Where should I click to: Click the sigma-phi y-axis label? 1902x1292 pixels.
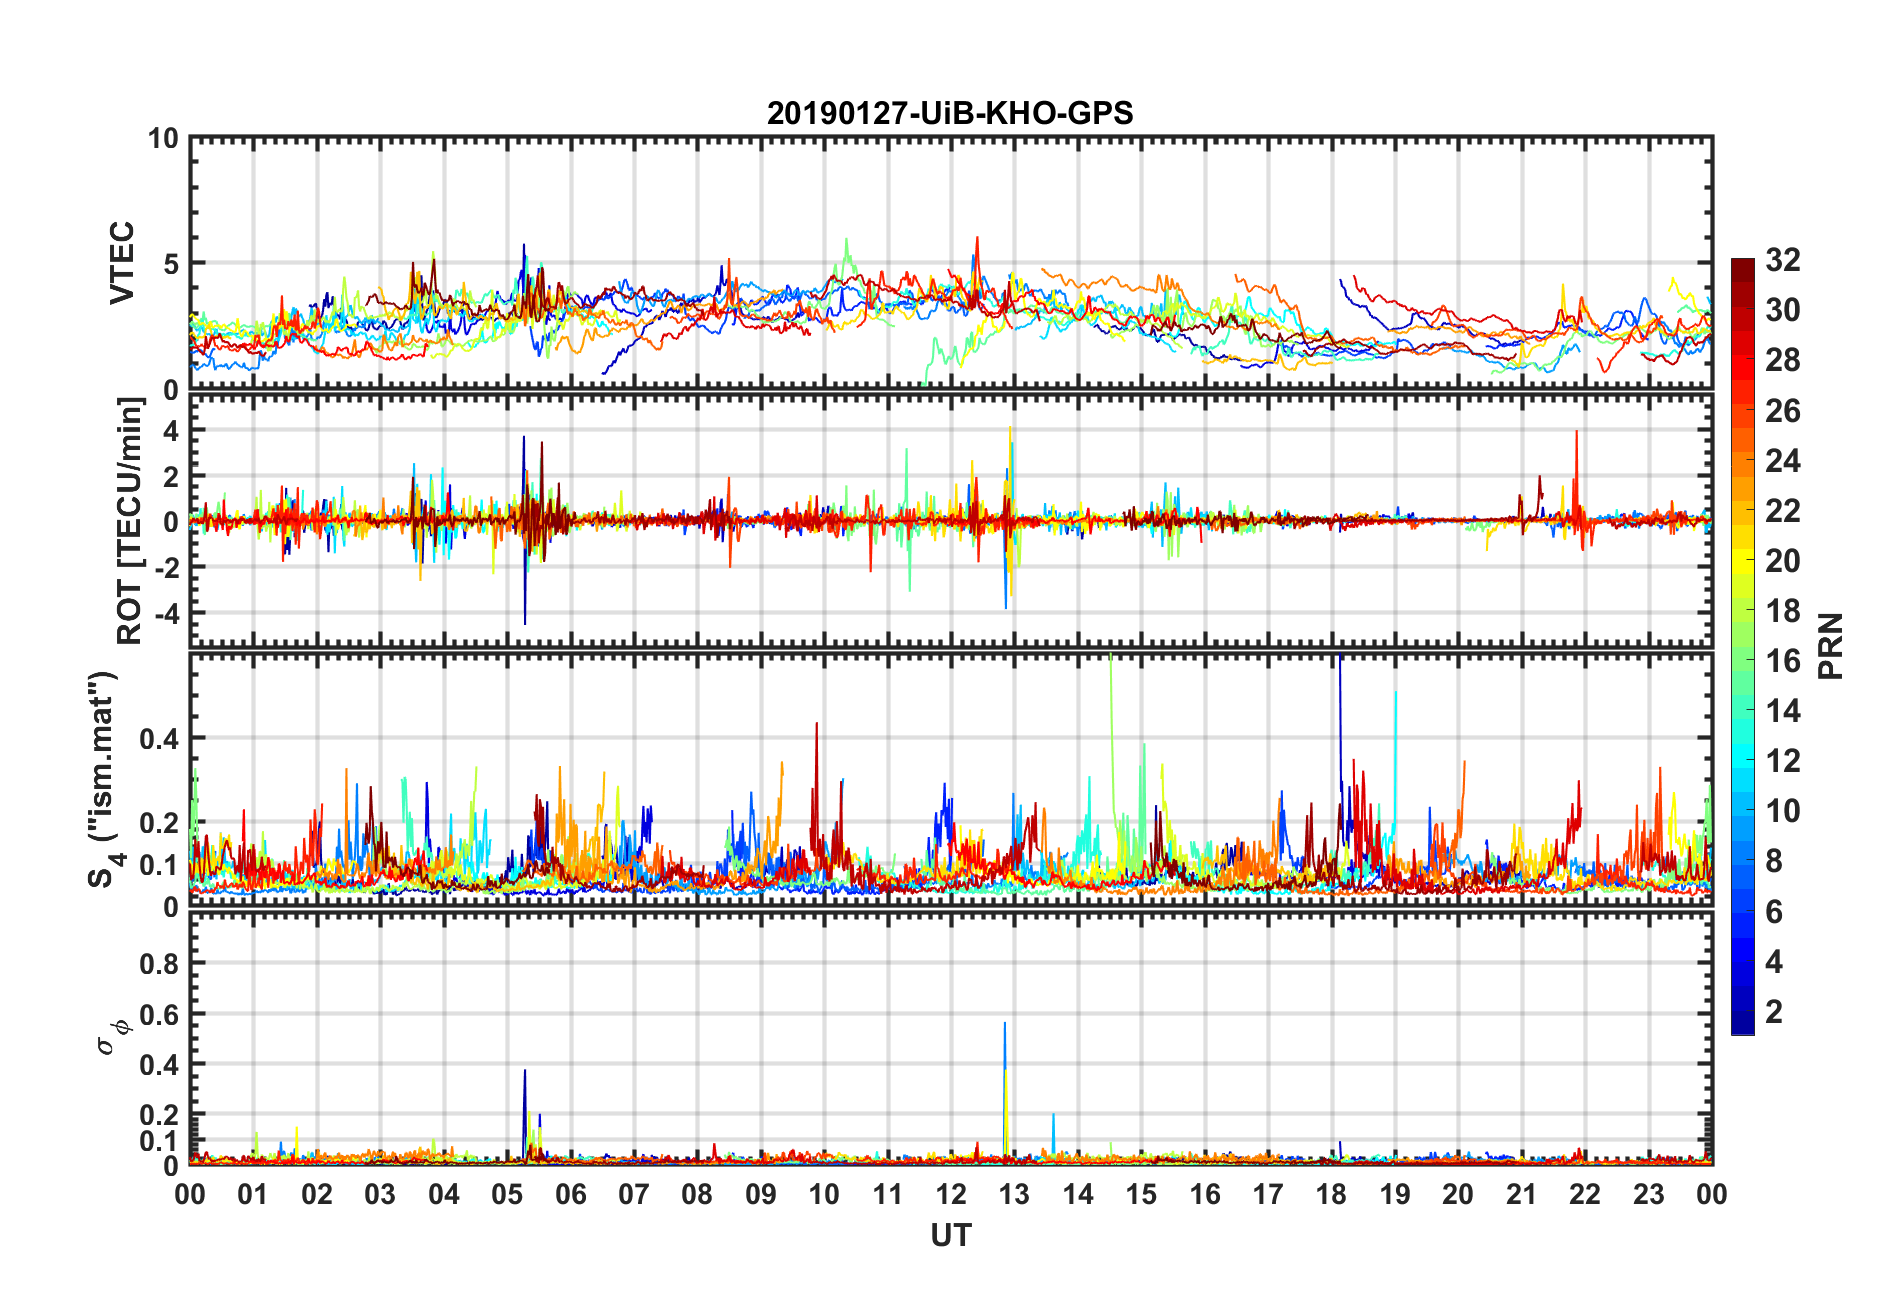(112, 1035)
